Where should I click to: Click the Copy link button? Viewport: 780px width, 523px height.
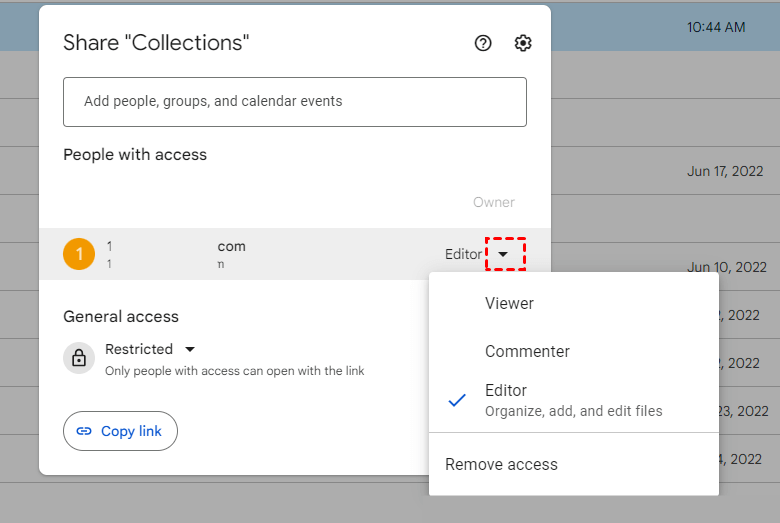click(x=120, y=431)
